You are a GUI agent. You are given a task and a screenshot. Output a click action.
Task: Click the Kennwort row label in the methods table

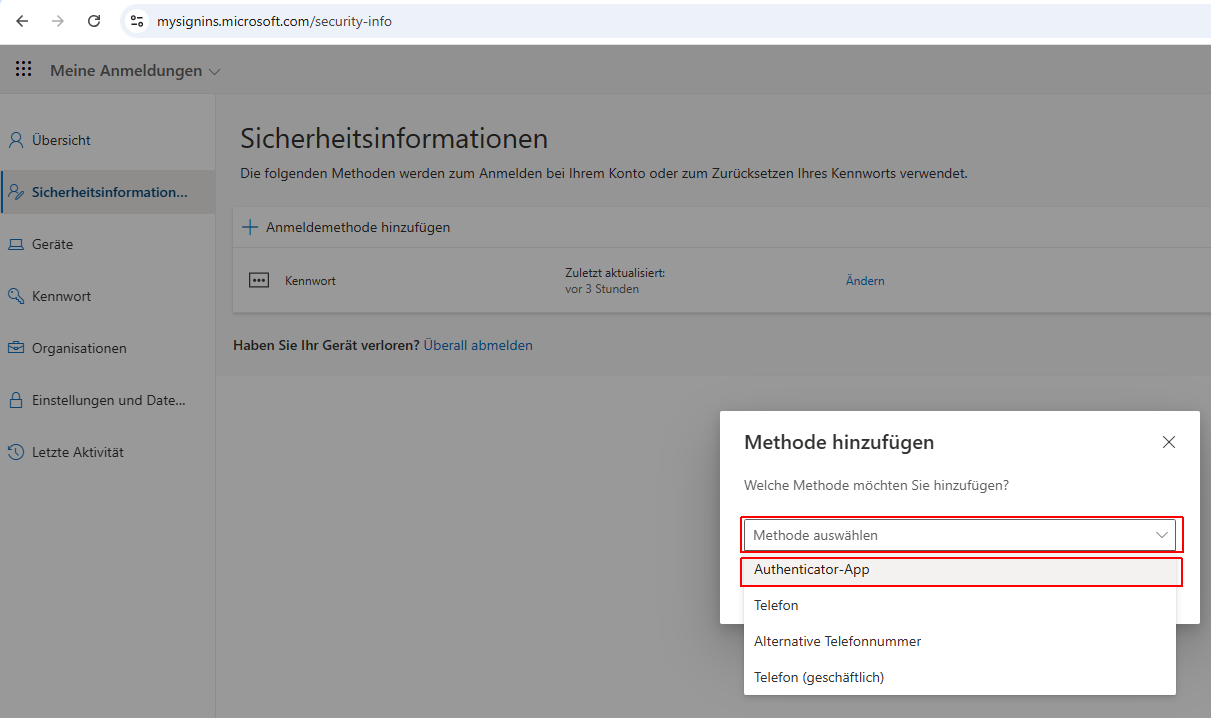click(x=310, y=281)
